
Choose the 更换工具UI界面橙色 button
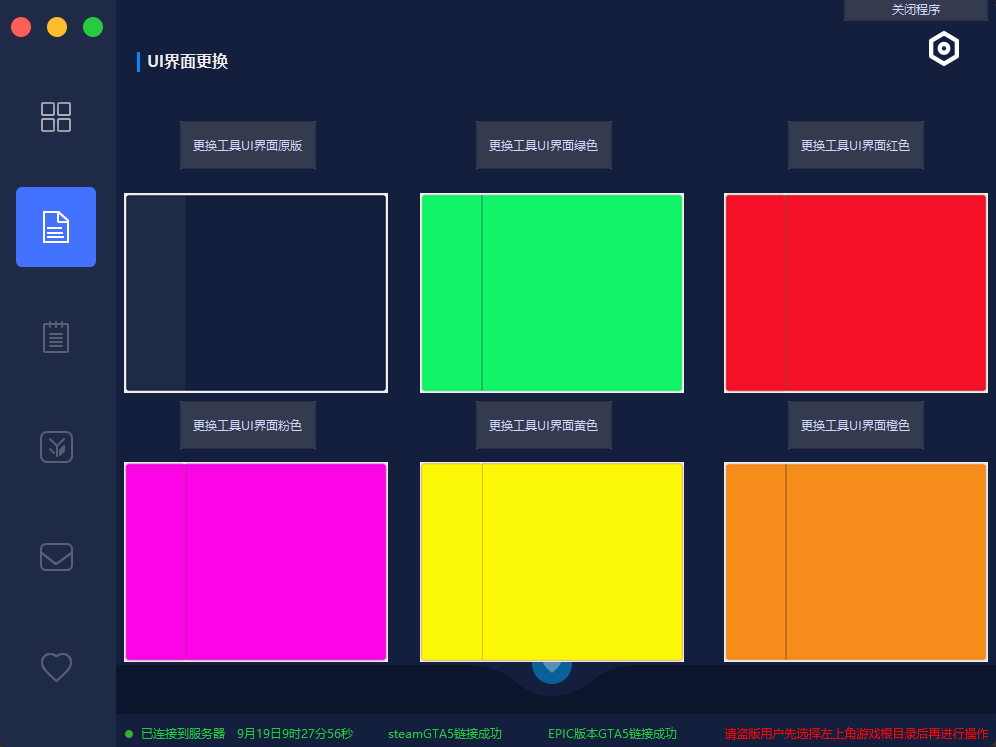click(855, 425)
